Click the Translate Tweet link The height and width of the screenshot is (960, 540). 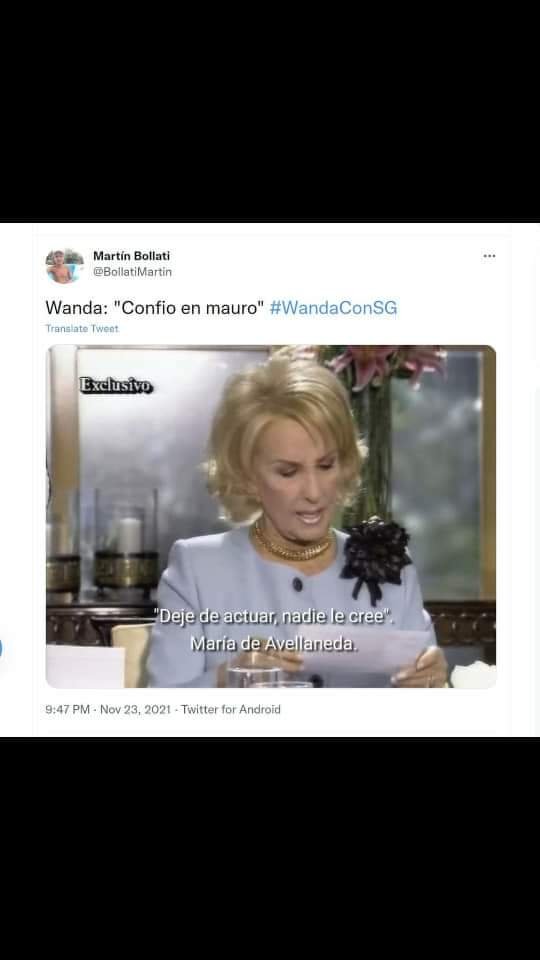82,329
